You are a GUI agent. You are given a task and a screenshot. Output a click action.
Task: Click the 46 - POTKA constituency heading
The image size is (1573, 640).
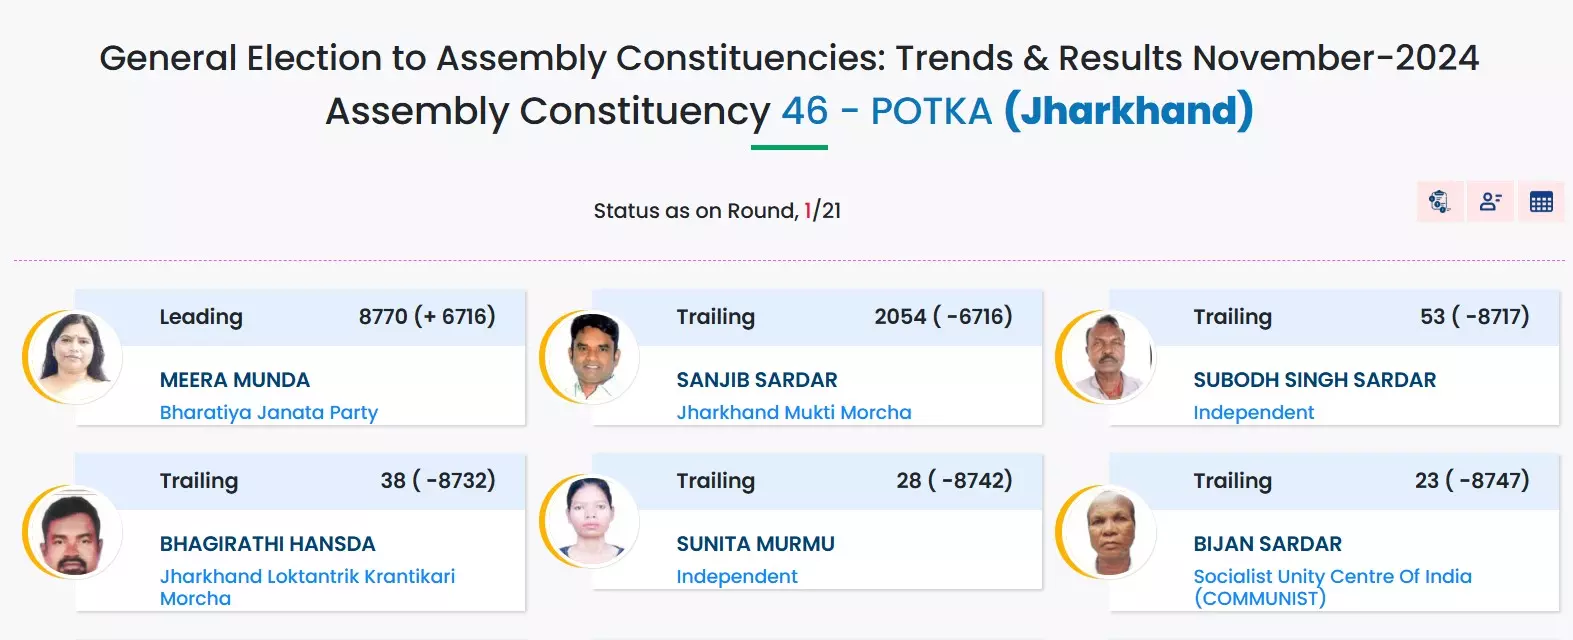(886, 111)
